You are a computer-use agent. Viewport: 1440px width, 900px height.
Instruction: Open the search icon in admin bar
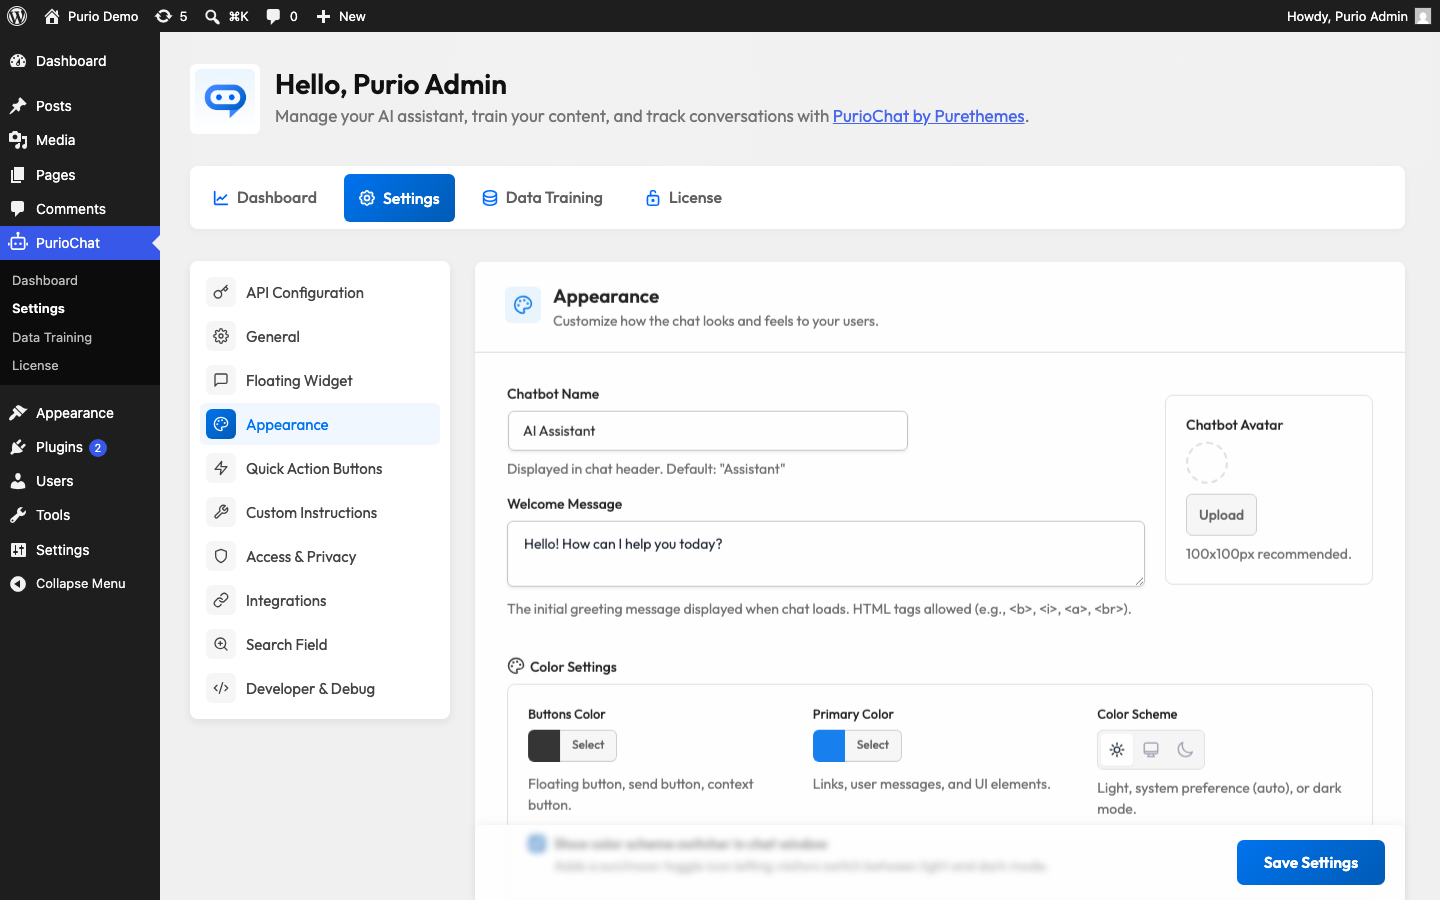(212, 16)
